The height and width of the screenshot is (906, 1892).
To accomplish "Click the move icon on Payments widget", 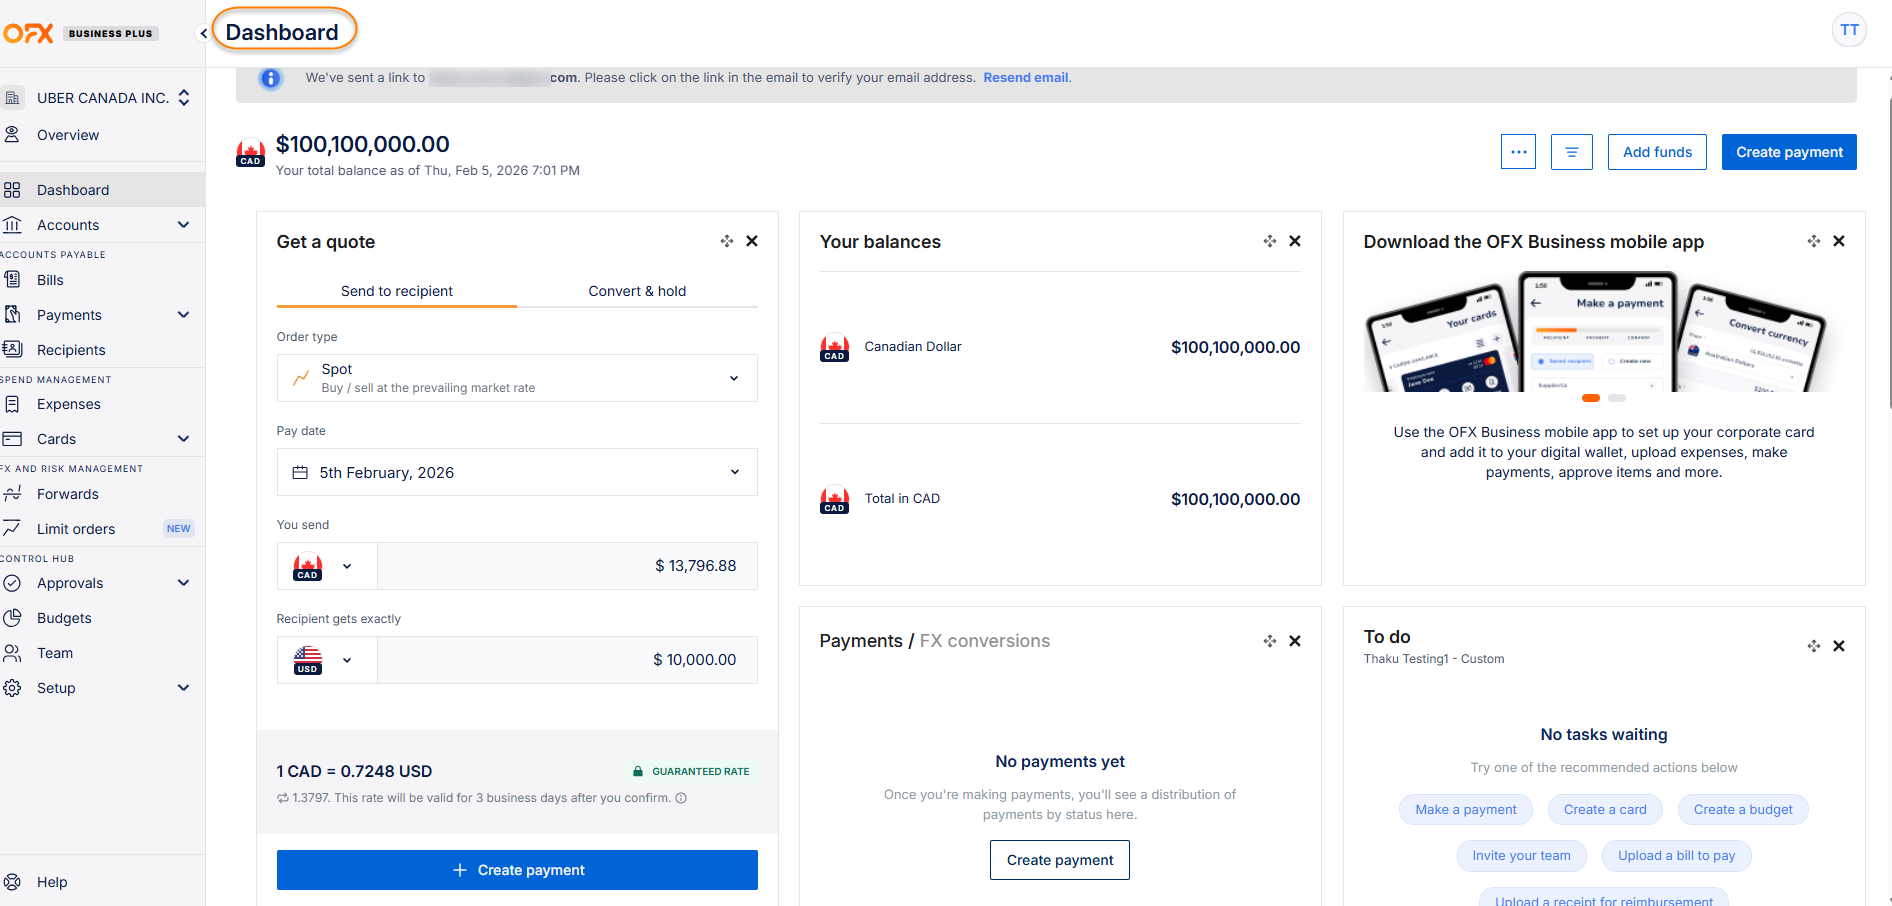I will (1269, 641).
